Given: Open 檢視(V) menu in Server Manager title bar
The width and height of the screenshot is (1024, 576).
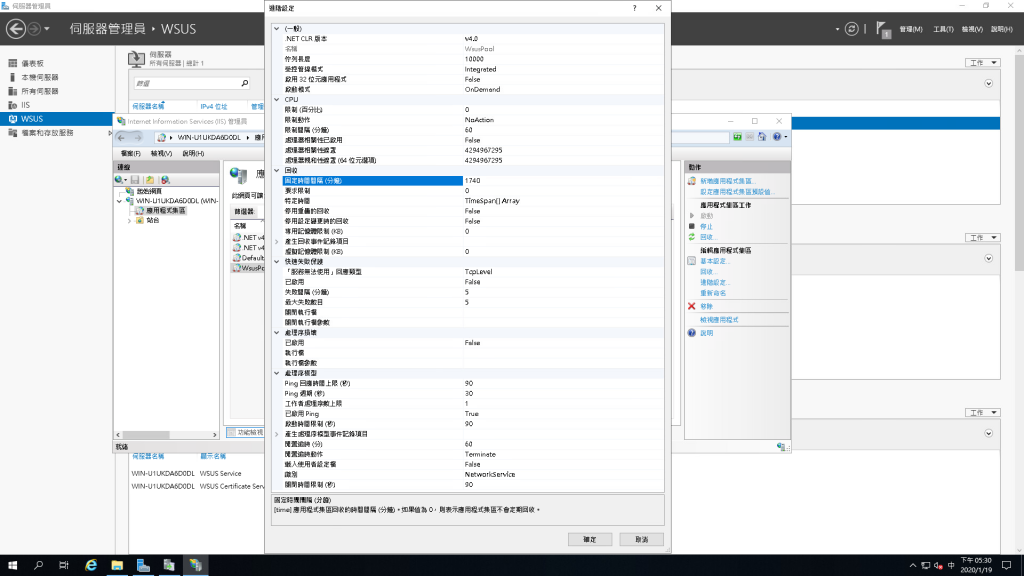Looking at the screenshot, I should click(x=972, y=29).
